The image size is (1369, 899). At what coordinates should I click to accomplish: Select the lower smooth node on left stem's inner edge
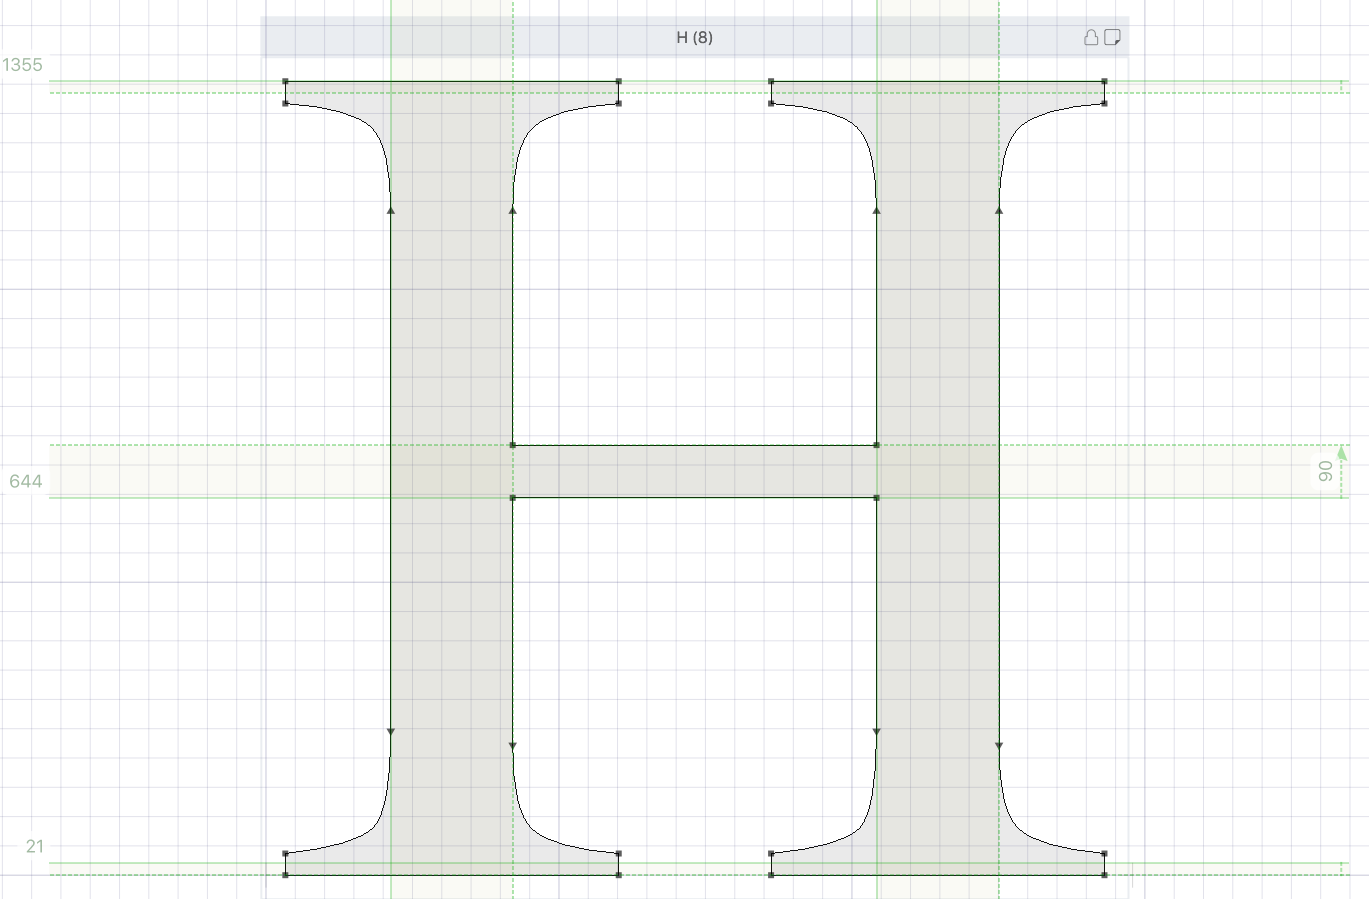(513, 746)
